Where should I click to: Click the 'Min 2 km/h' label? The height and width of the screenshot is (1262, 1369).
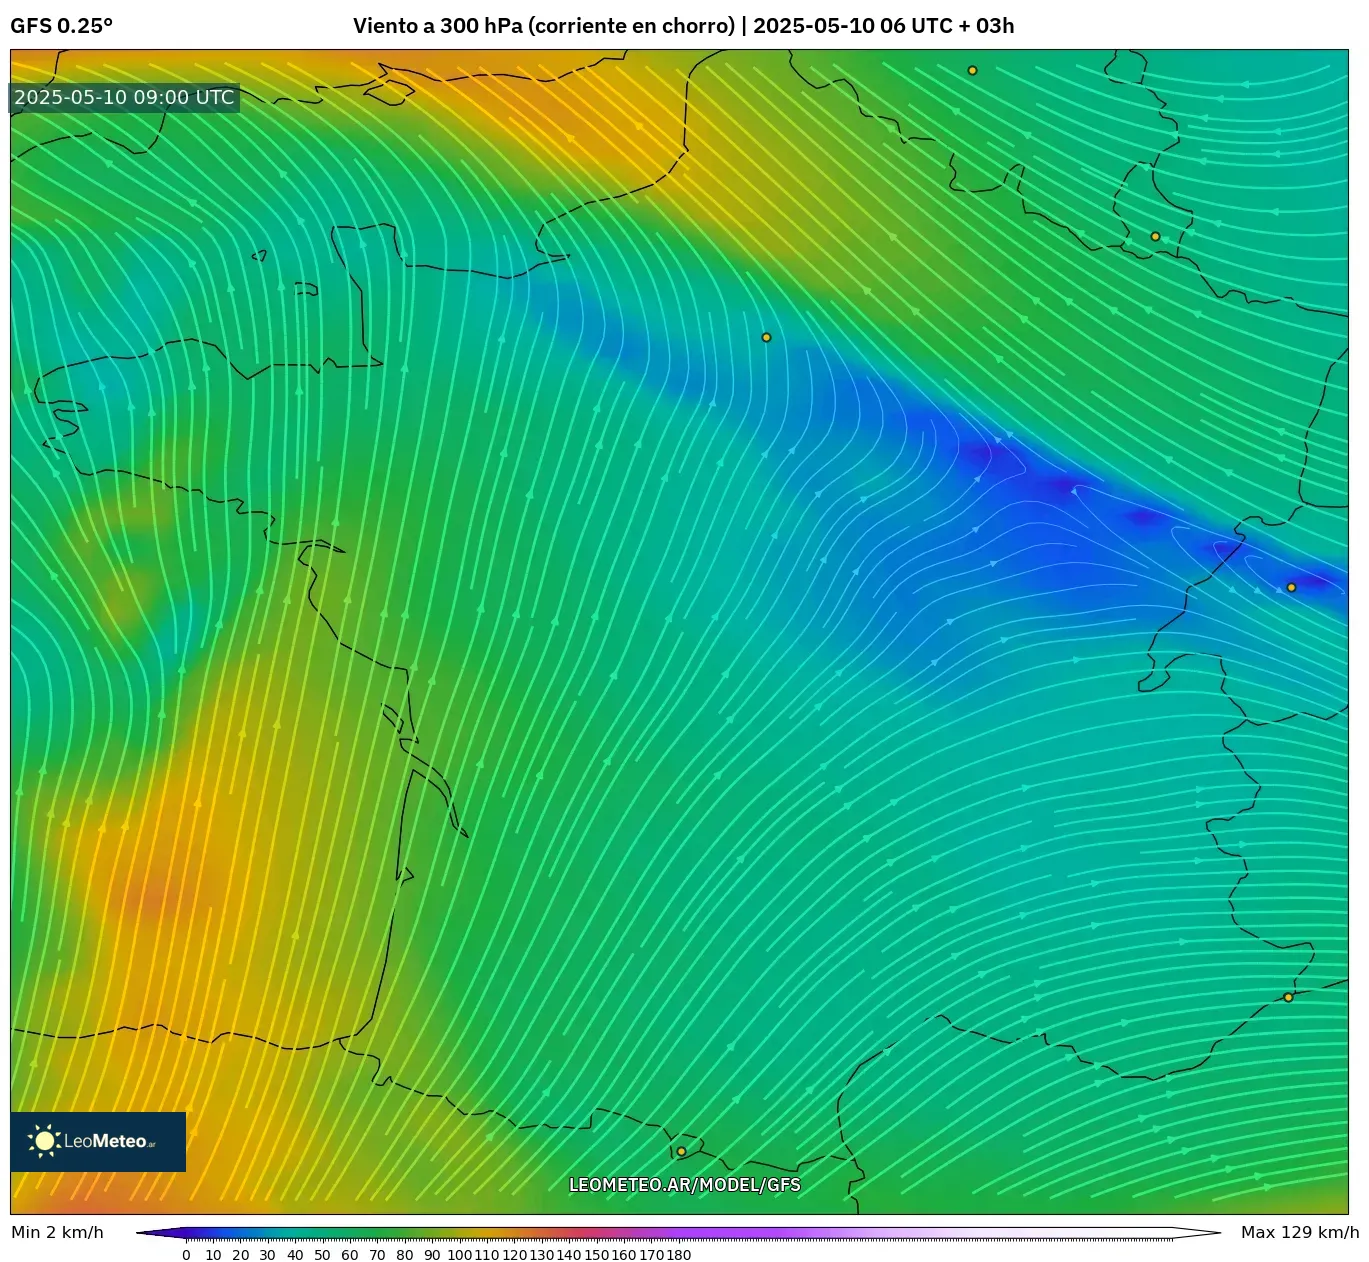tap(57, 1232)
